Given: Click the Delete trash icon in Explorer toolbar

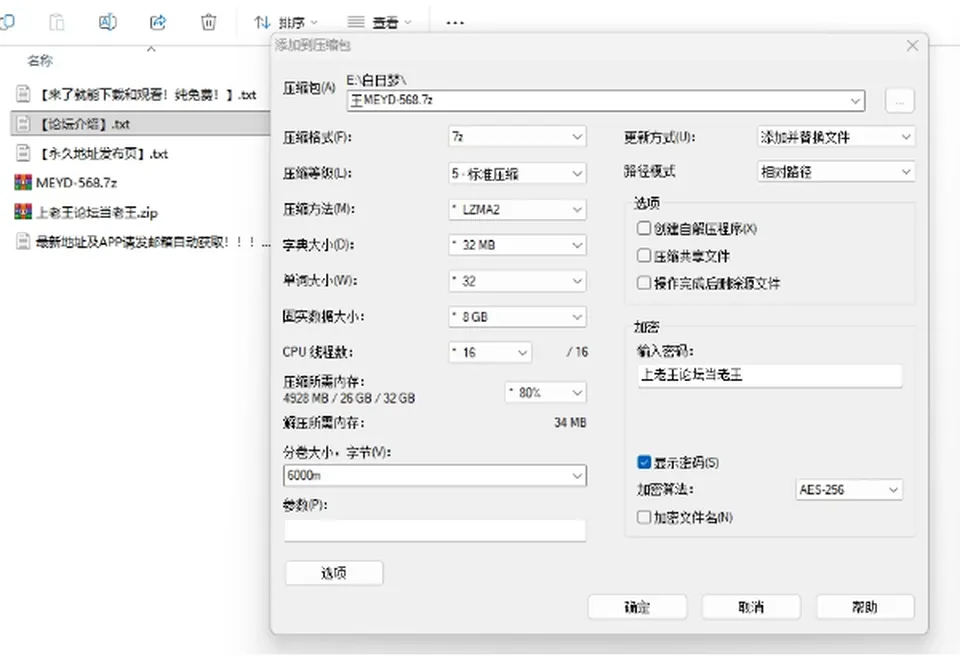Looking at the screenshot, I should click(x=208, y=23).
